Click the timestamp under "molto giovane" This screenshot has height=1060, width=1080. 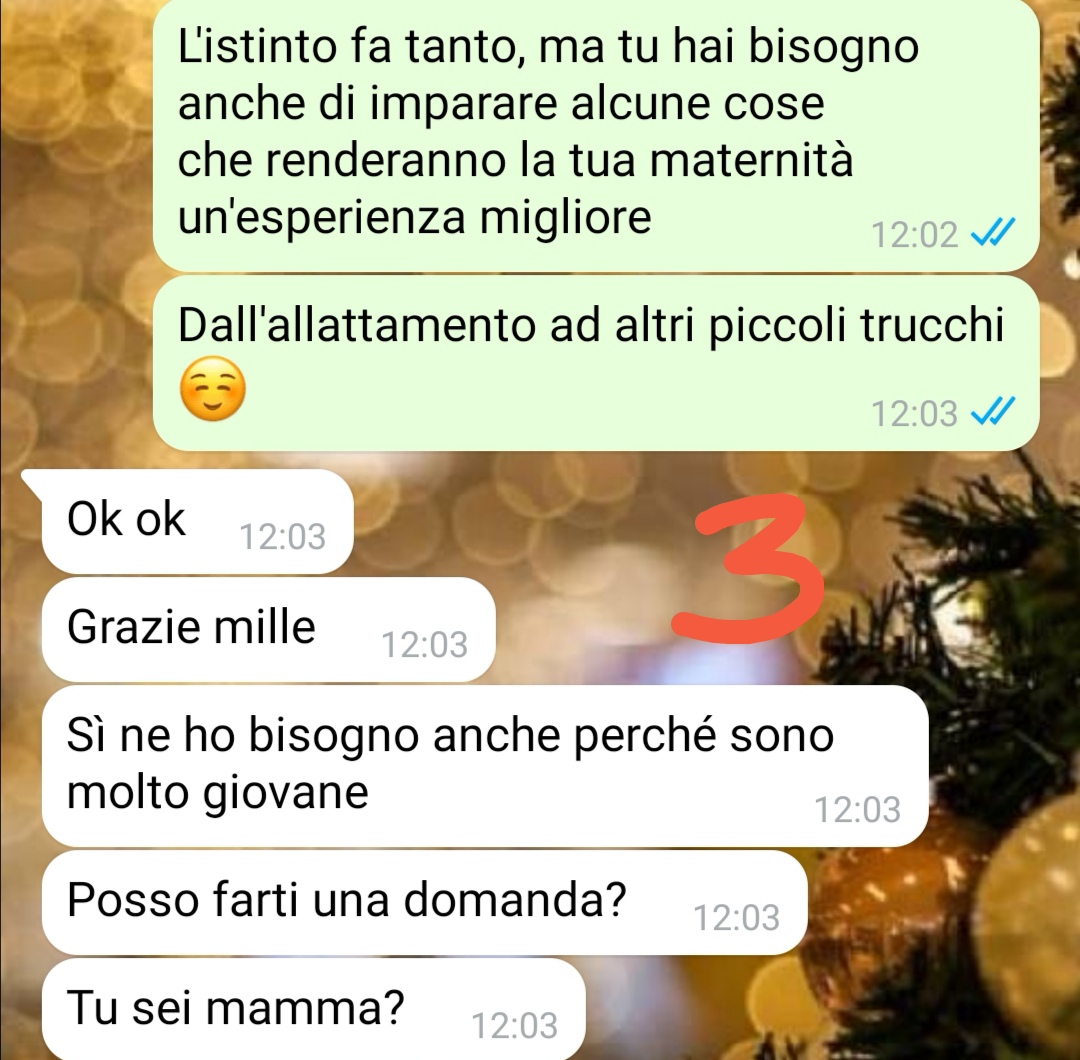(858, 809)
